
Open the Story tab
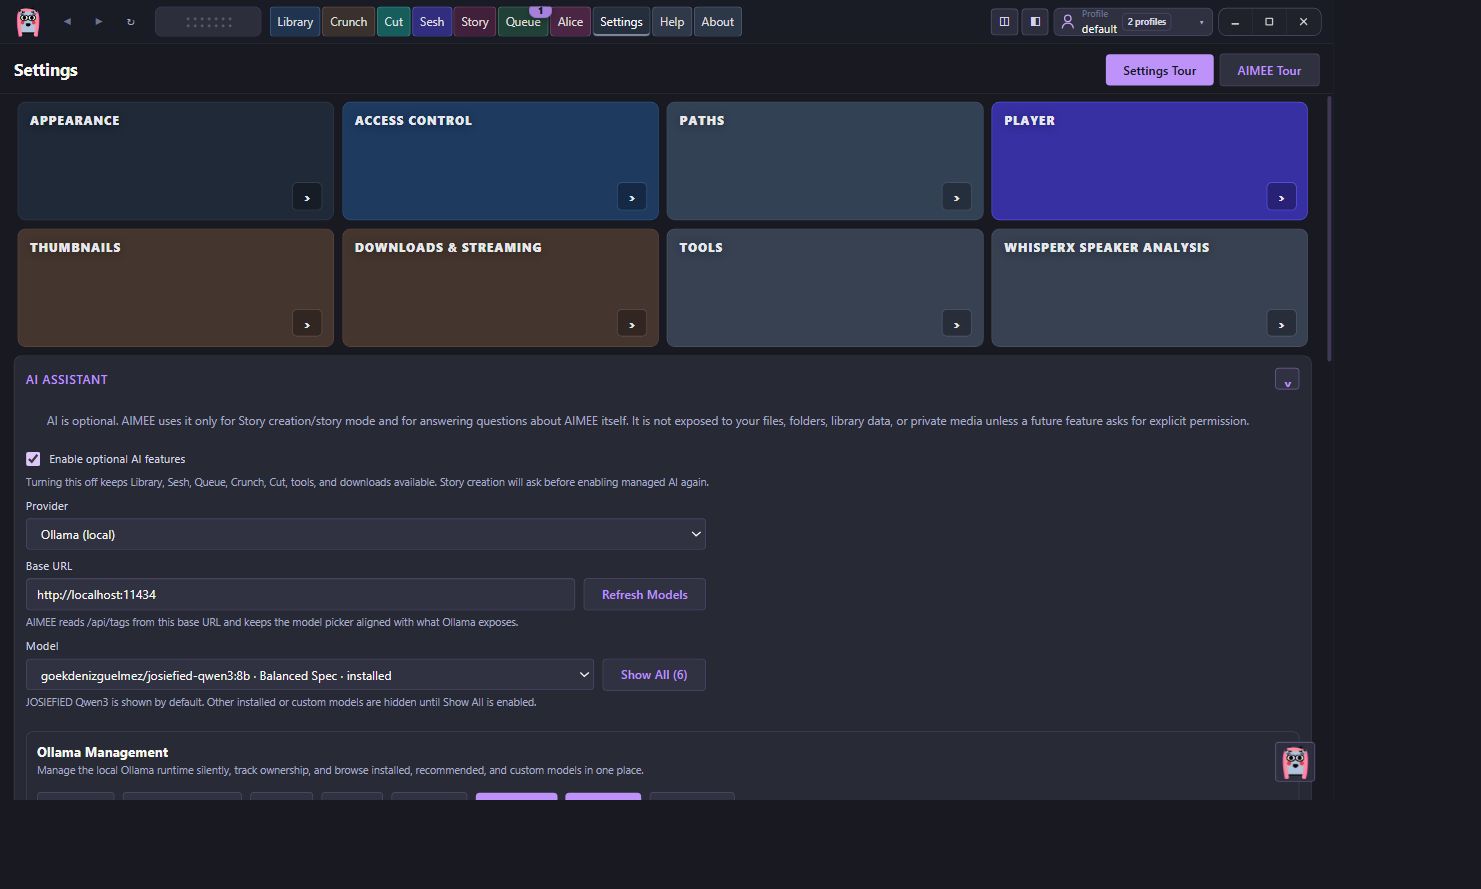(x=475, y=22)
